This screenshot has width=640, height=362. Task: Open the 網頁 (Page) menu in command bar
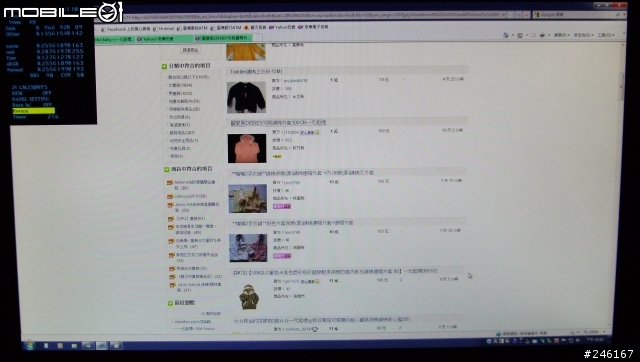[562, 35]
